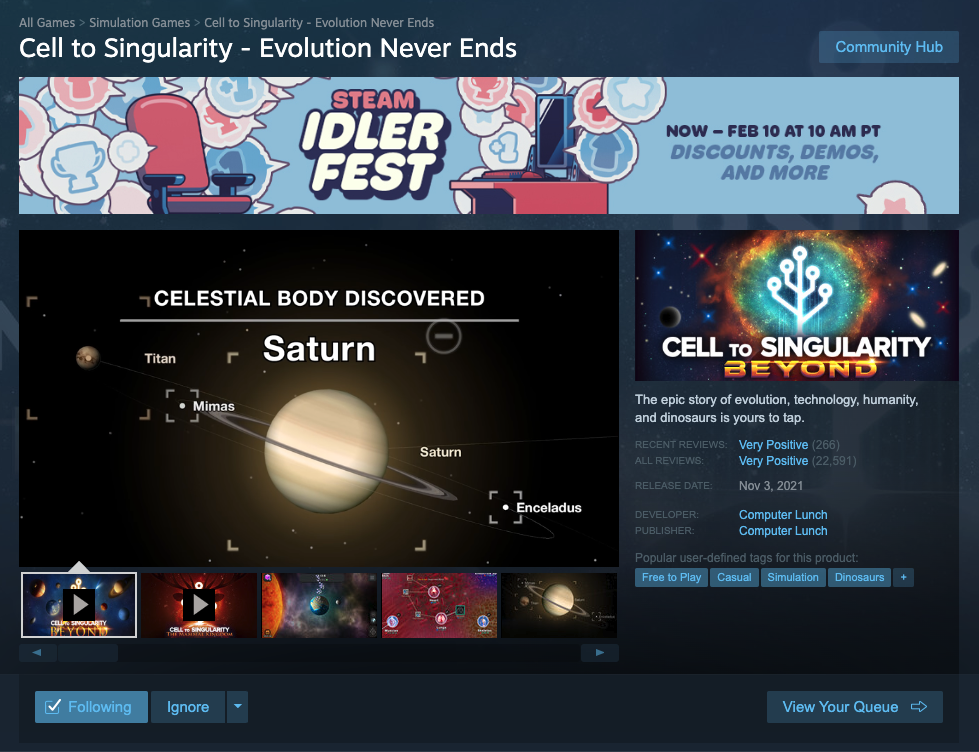Select the Dinosaurs tag
979x752 pixels.
pyautogui.click(x=859, y=577)
